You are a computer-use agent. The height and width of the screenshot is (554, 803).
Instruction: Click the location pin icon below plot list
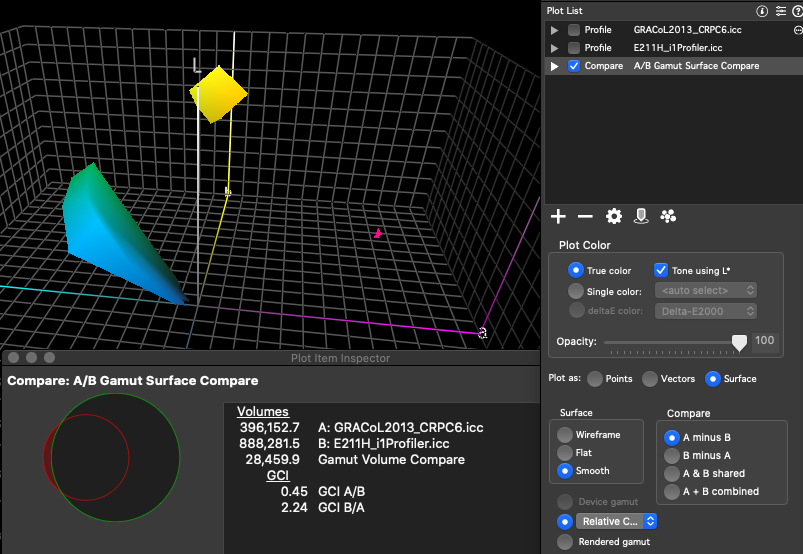642,217
